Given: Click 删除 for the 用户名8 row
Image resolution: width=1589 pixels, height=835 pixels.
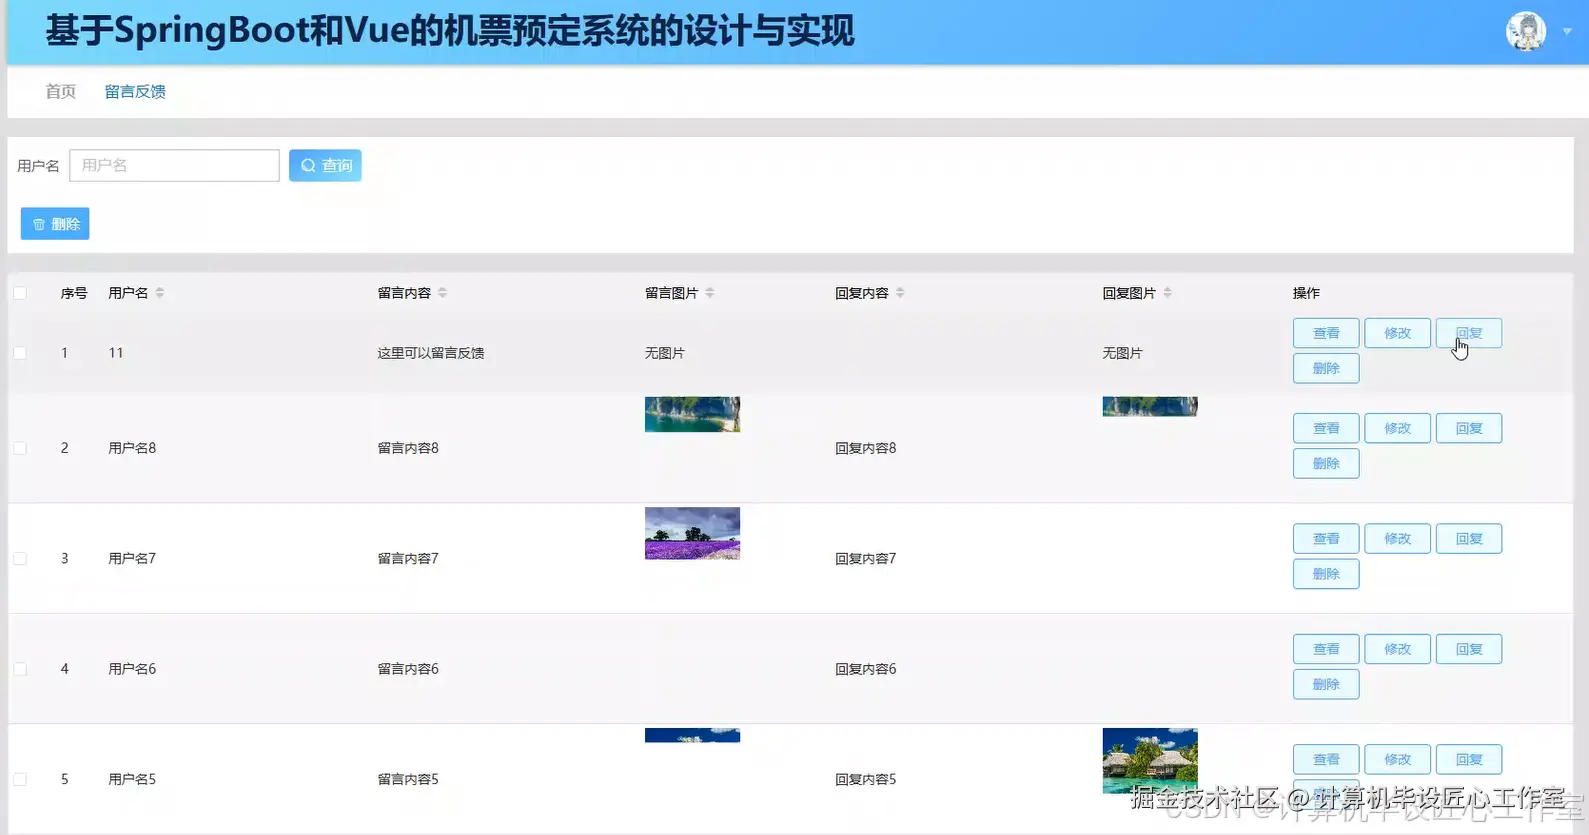Looking at the screenshot, I should 1326,463.
